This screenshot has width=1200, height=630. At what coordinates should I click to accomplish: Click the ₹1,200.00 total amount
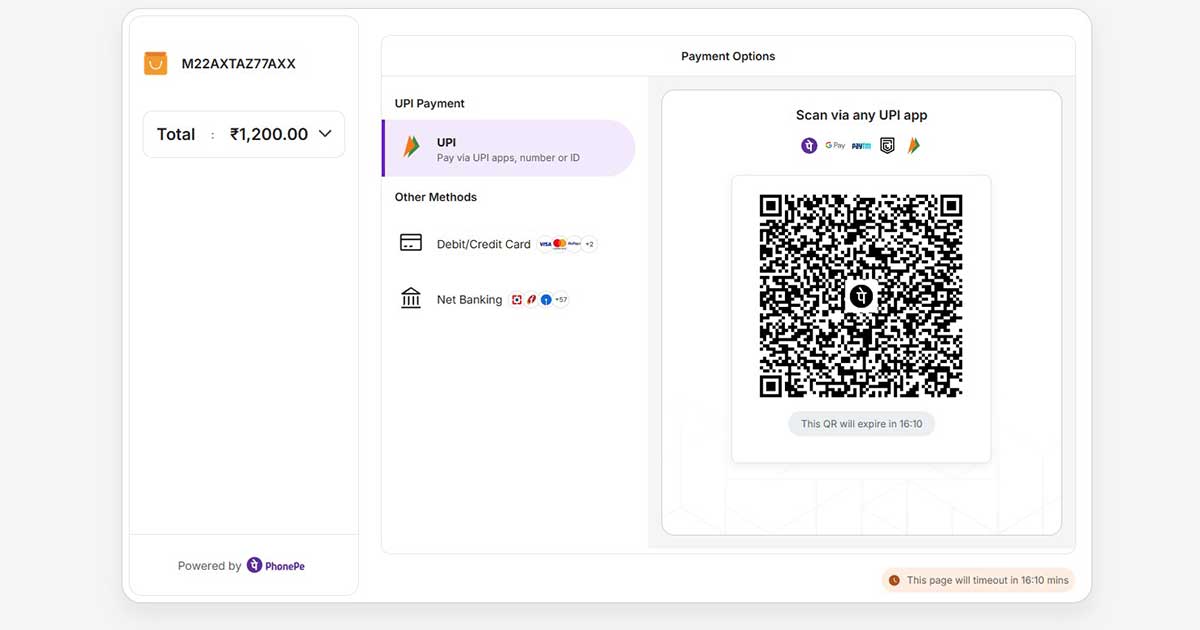click(x=269, y=134)
